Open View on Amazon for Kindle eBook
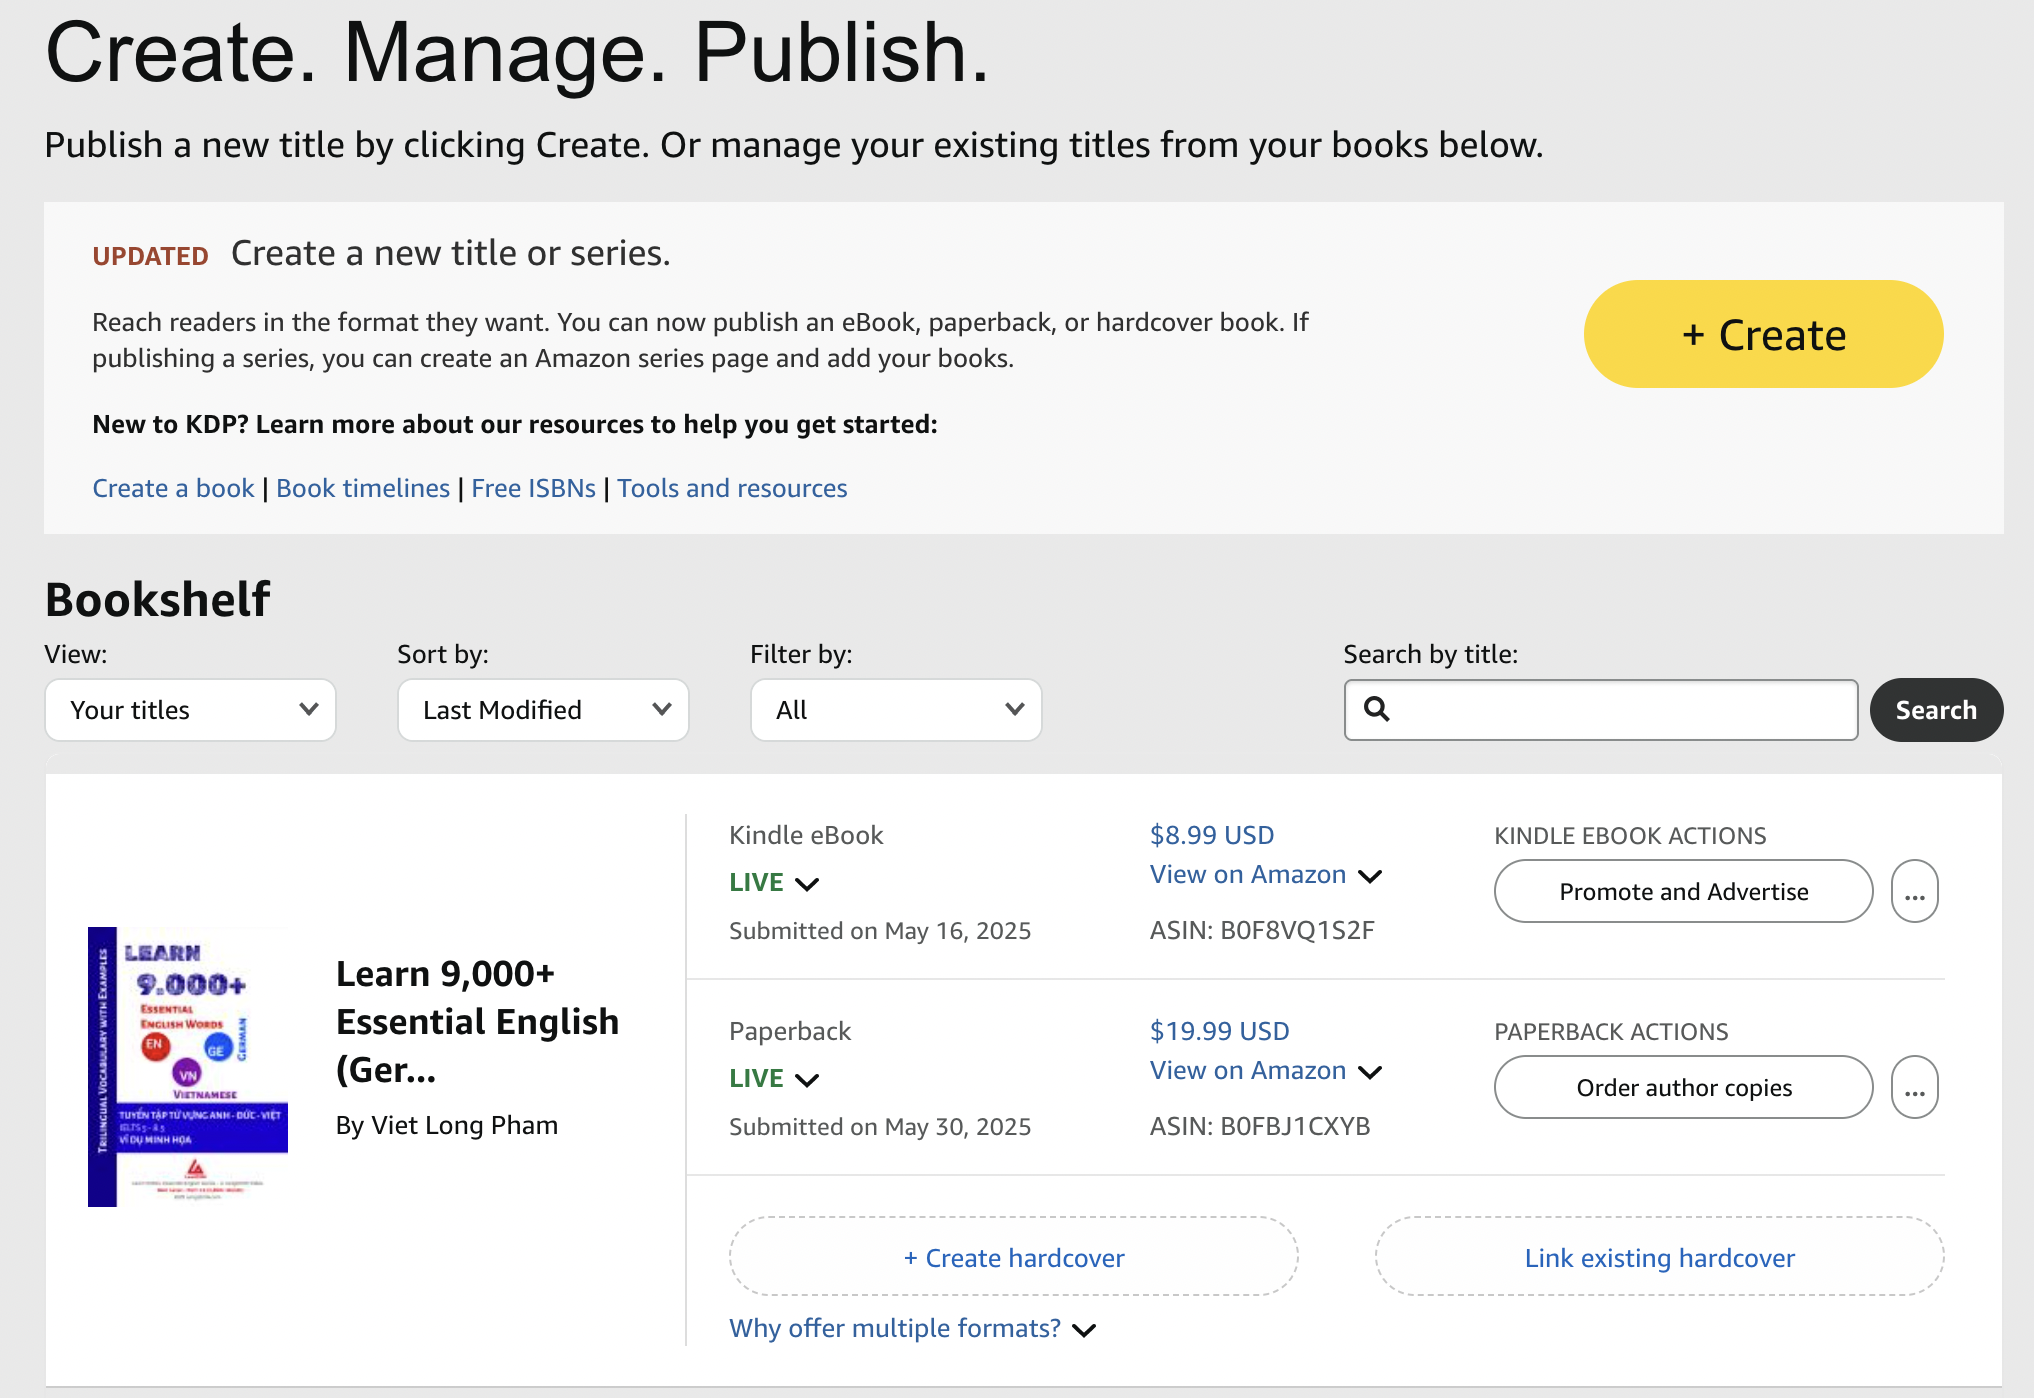The image size is (2034, 1398). 1265,875
